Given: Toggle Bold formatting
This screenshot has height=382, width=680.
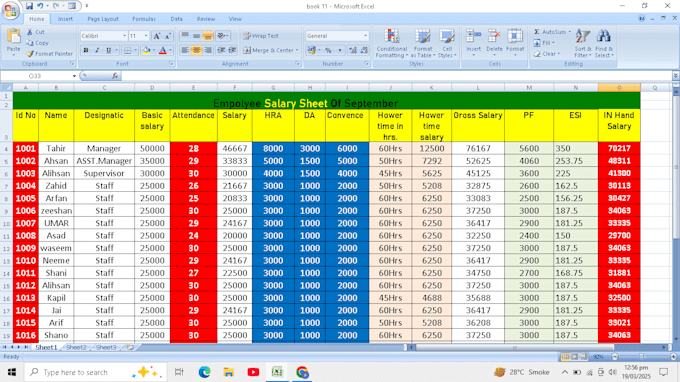Looking at the screenshot, I should [x=86, y=50].
